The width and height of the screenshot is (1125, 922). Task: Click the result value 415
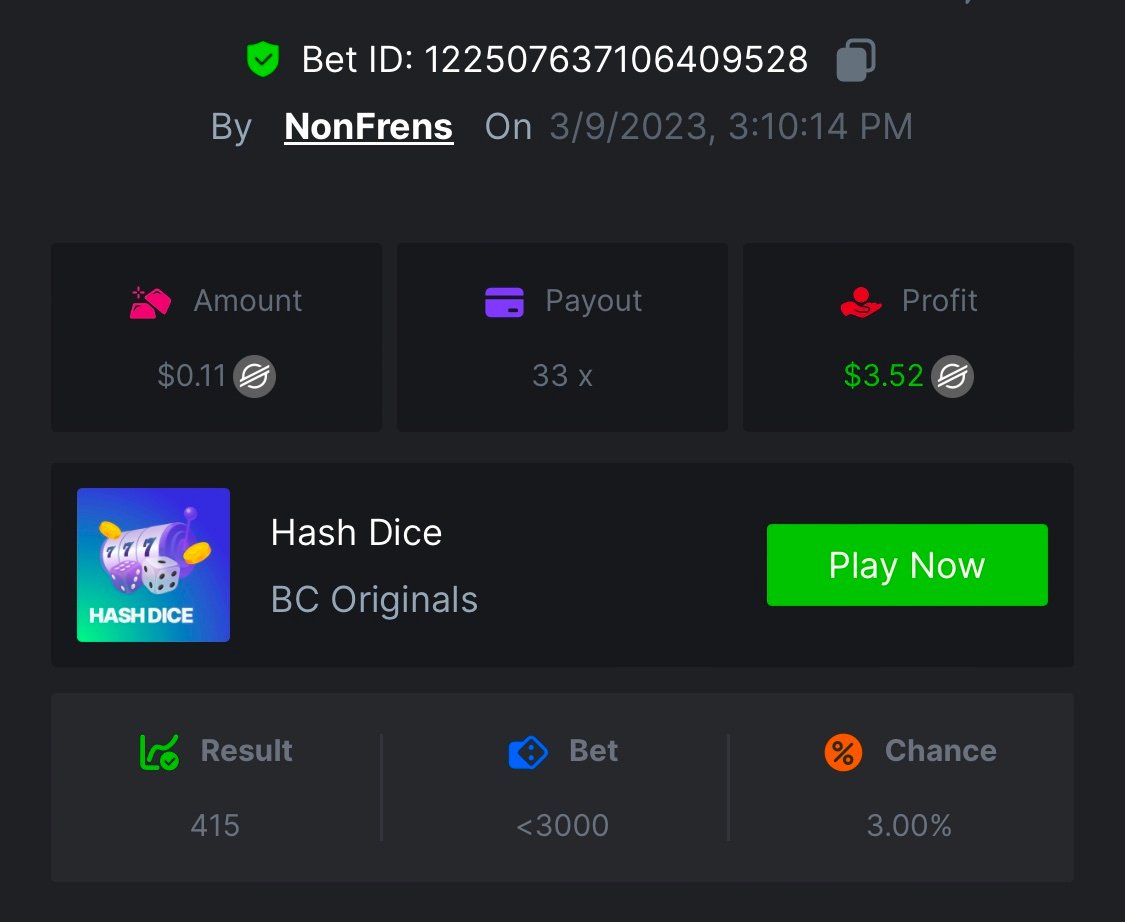tap(215, 826)
